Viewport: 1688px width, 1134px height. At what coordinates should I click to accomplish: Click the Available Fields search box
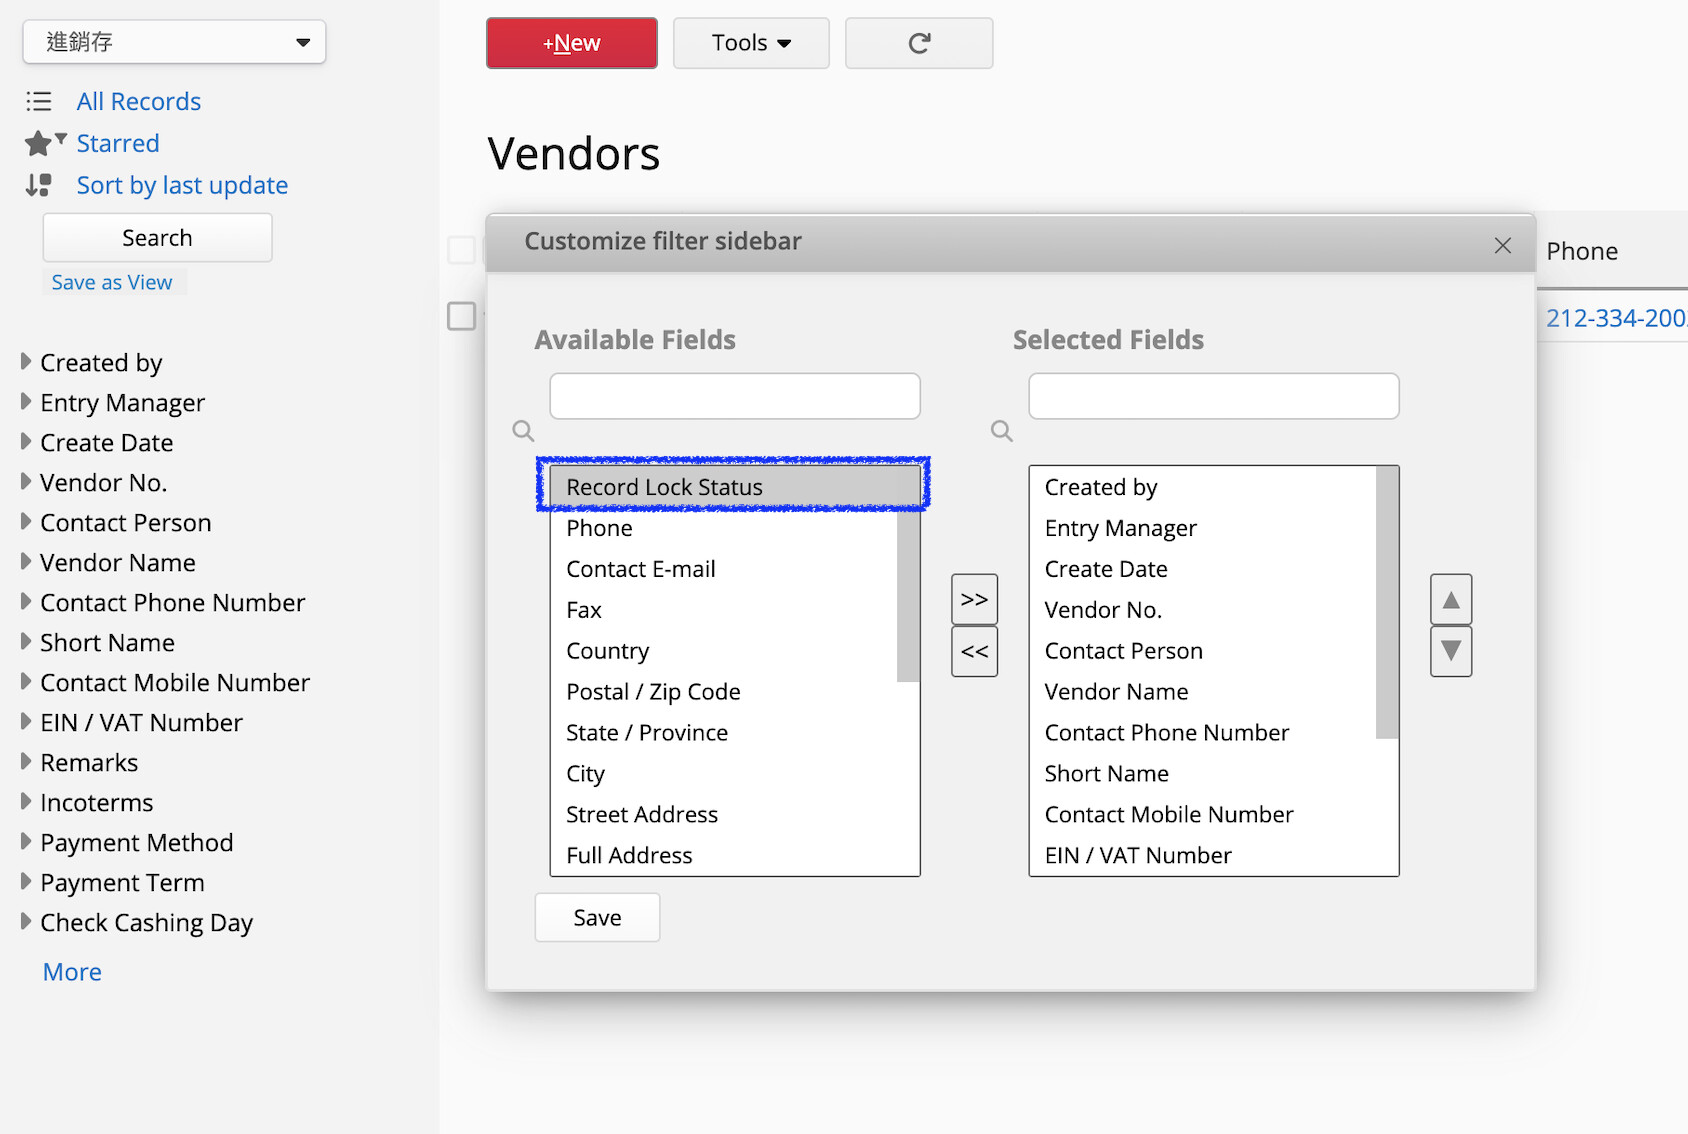click(734, 396)
